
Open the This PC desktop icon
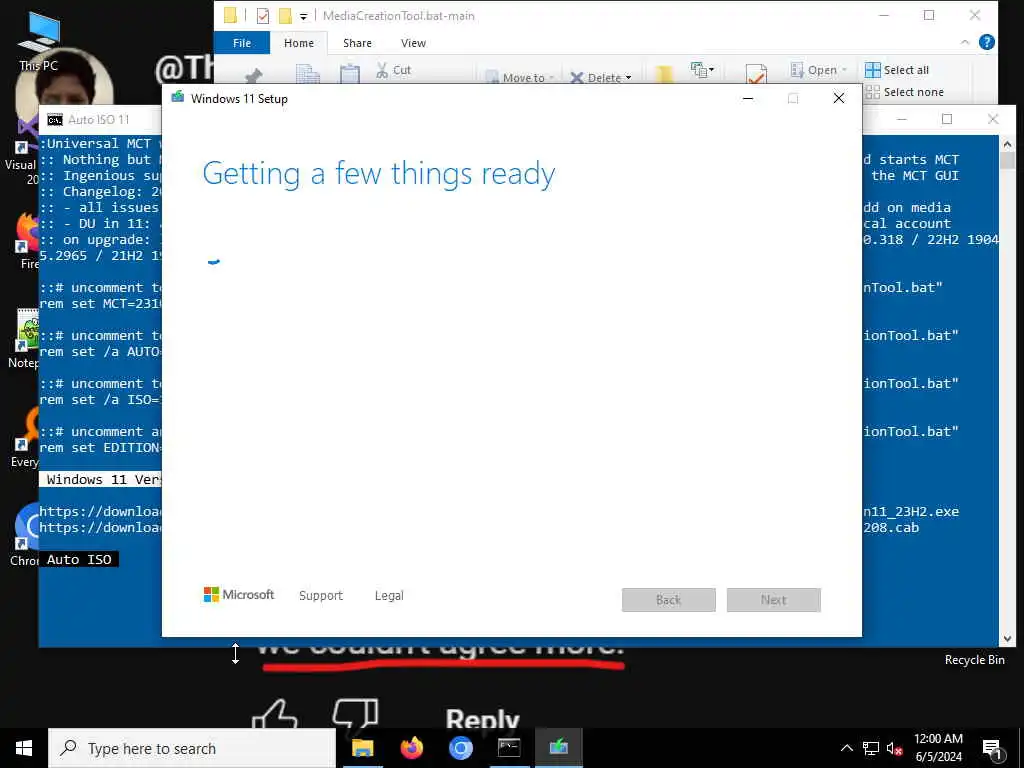click(x=39, y=42)
